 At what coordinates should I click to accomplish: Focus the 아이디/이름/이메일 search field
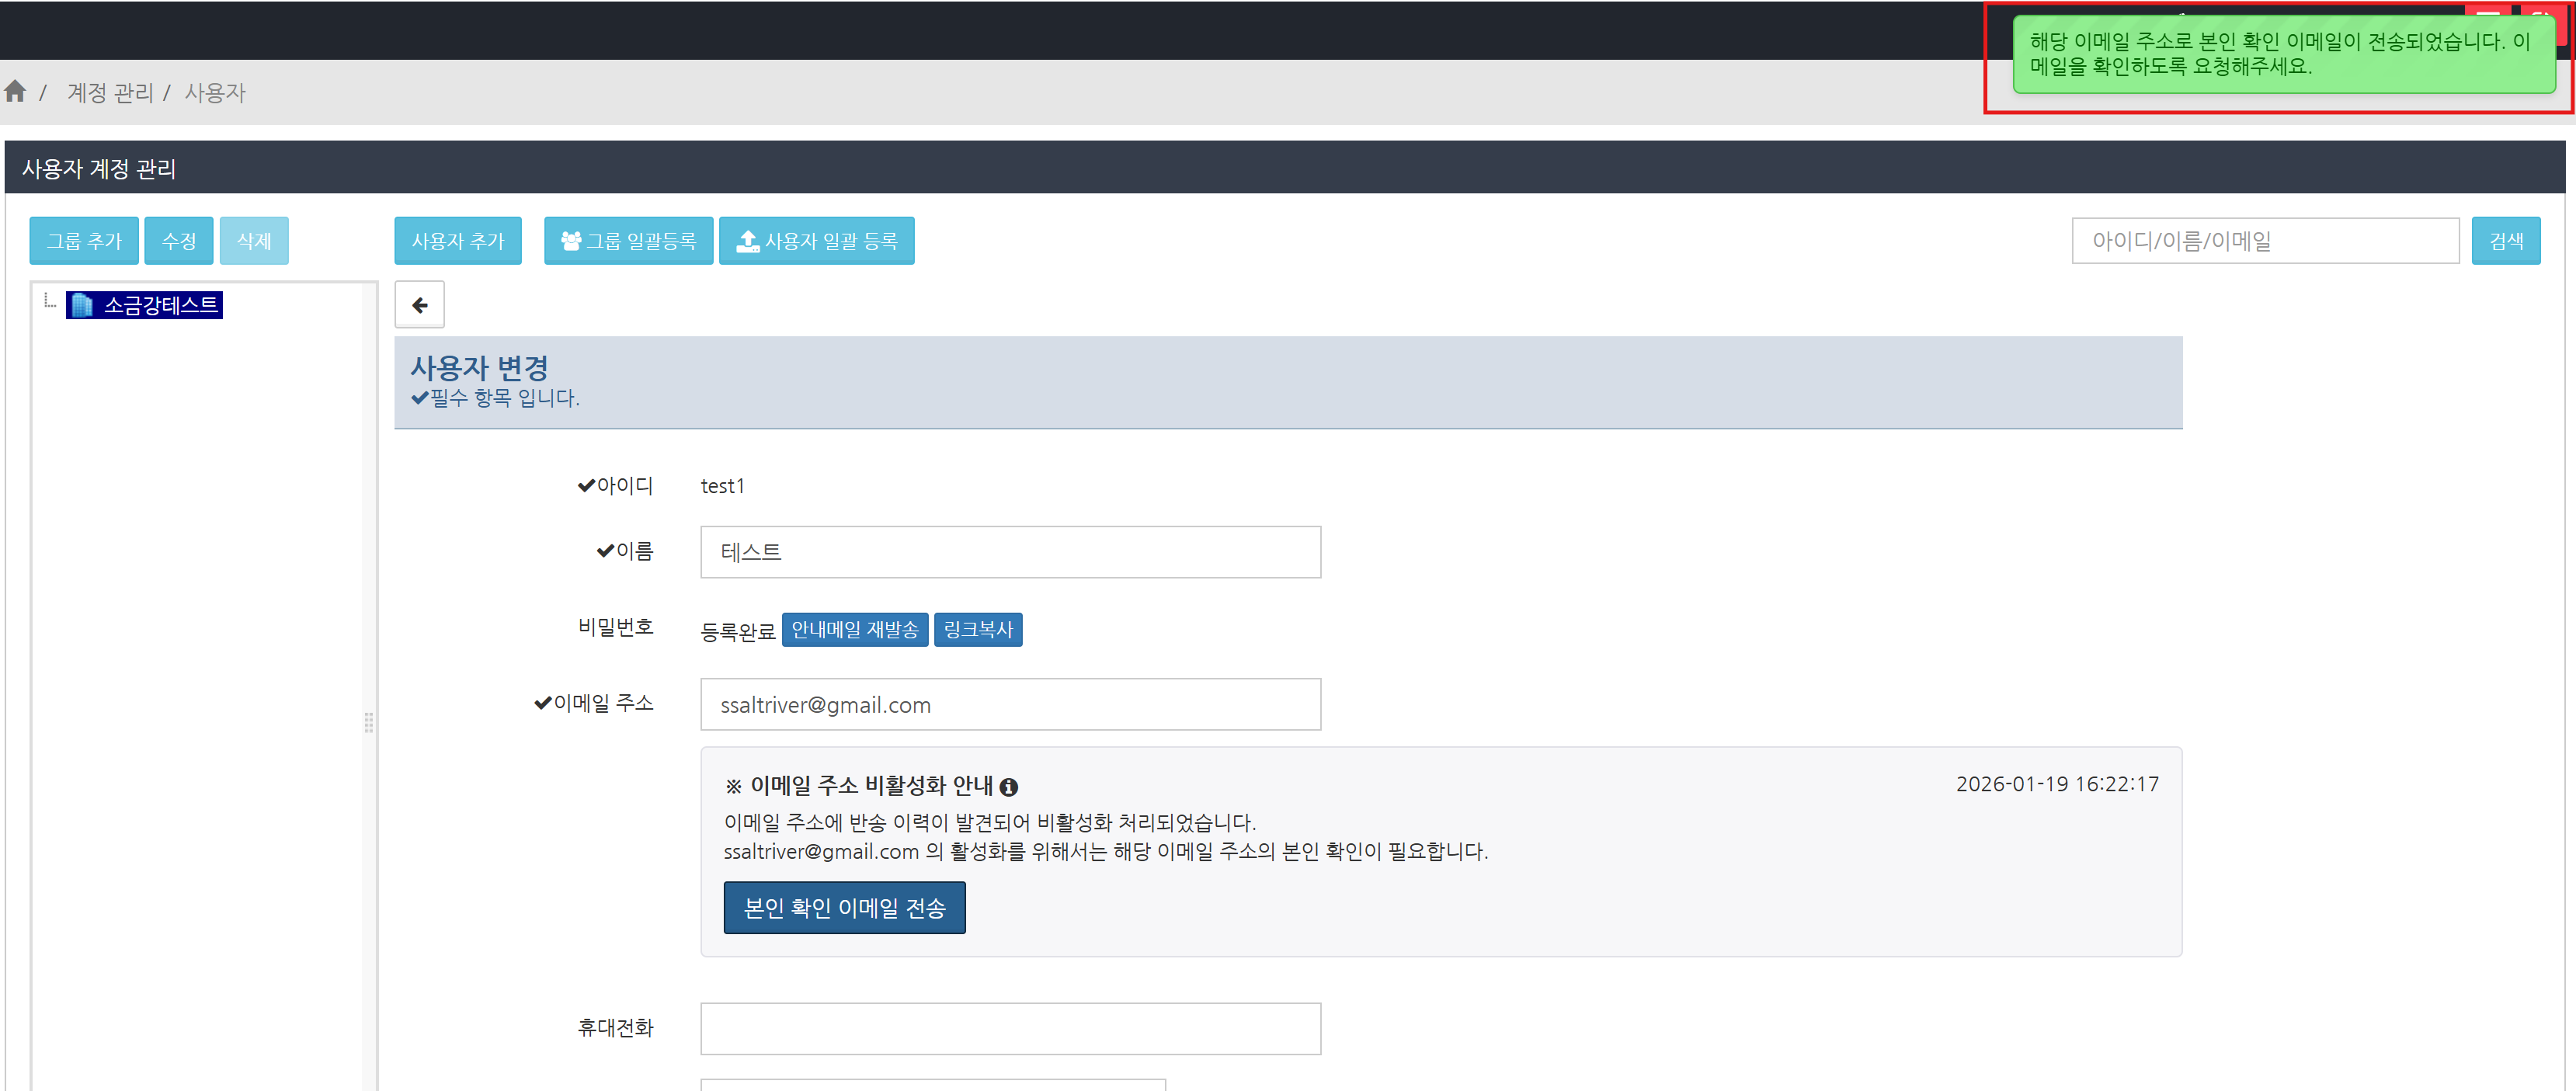(2264, 241)
